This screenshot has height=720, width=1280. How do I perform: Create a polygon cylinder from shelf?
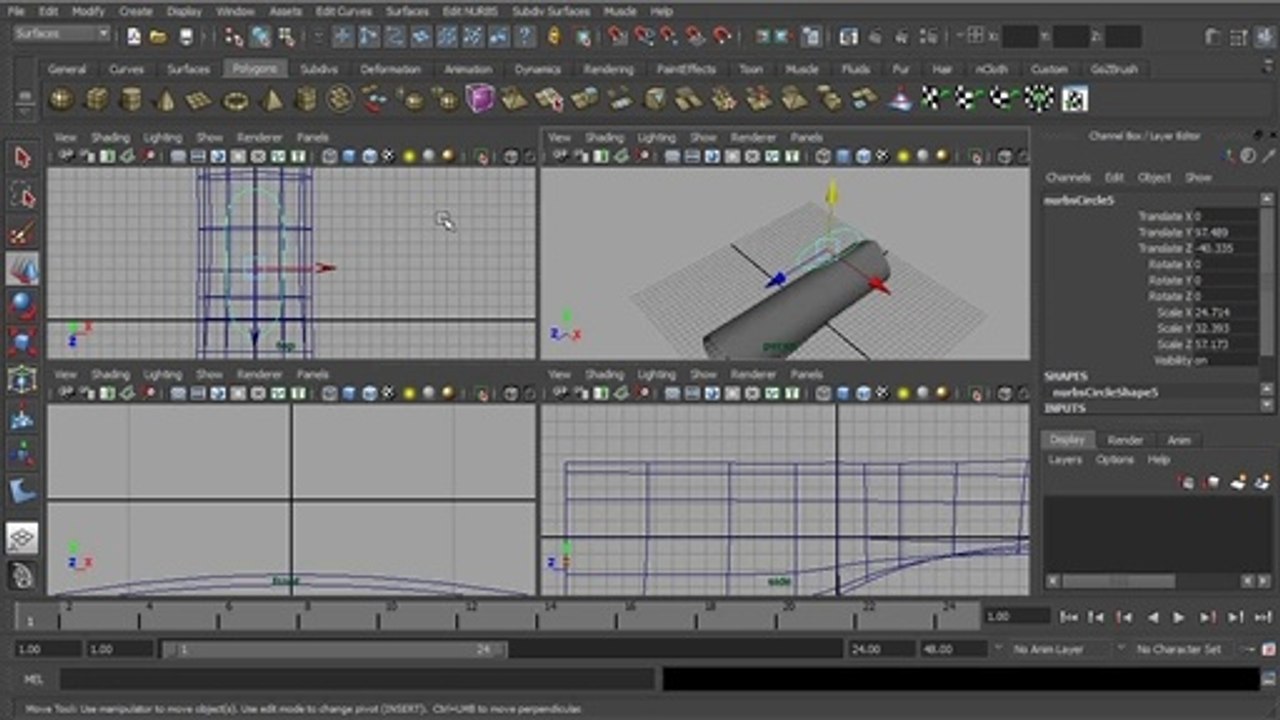(x=131, y=99)
